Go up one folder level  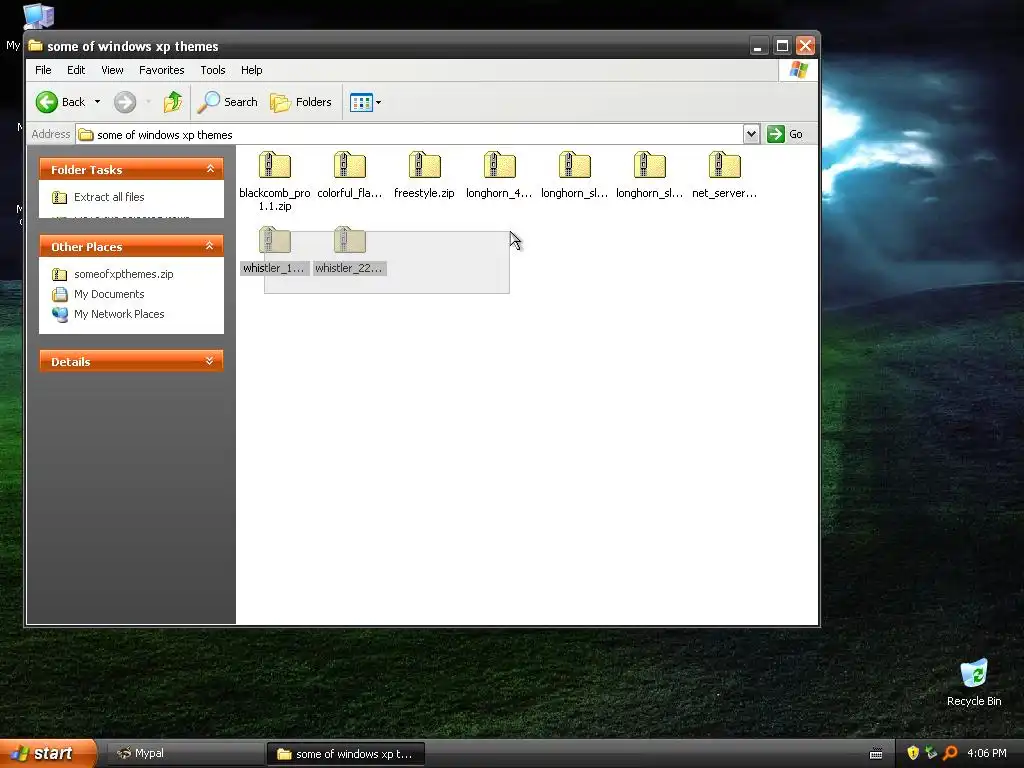[x=172, y=102]
